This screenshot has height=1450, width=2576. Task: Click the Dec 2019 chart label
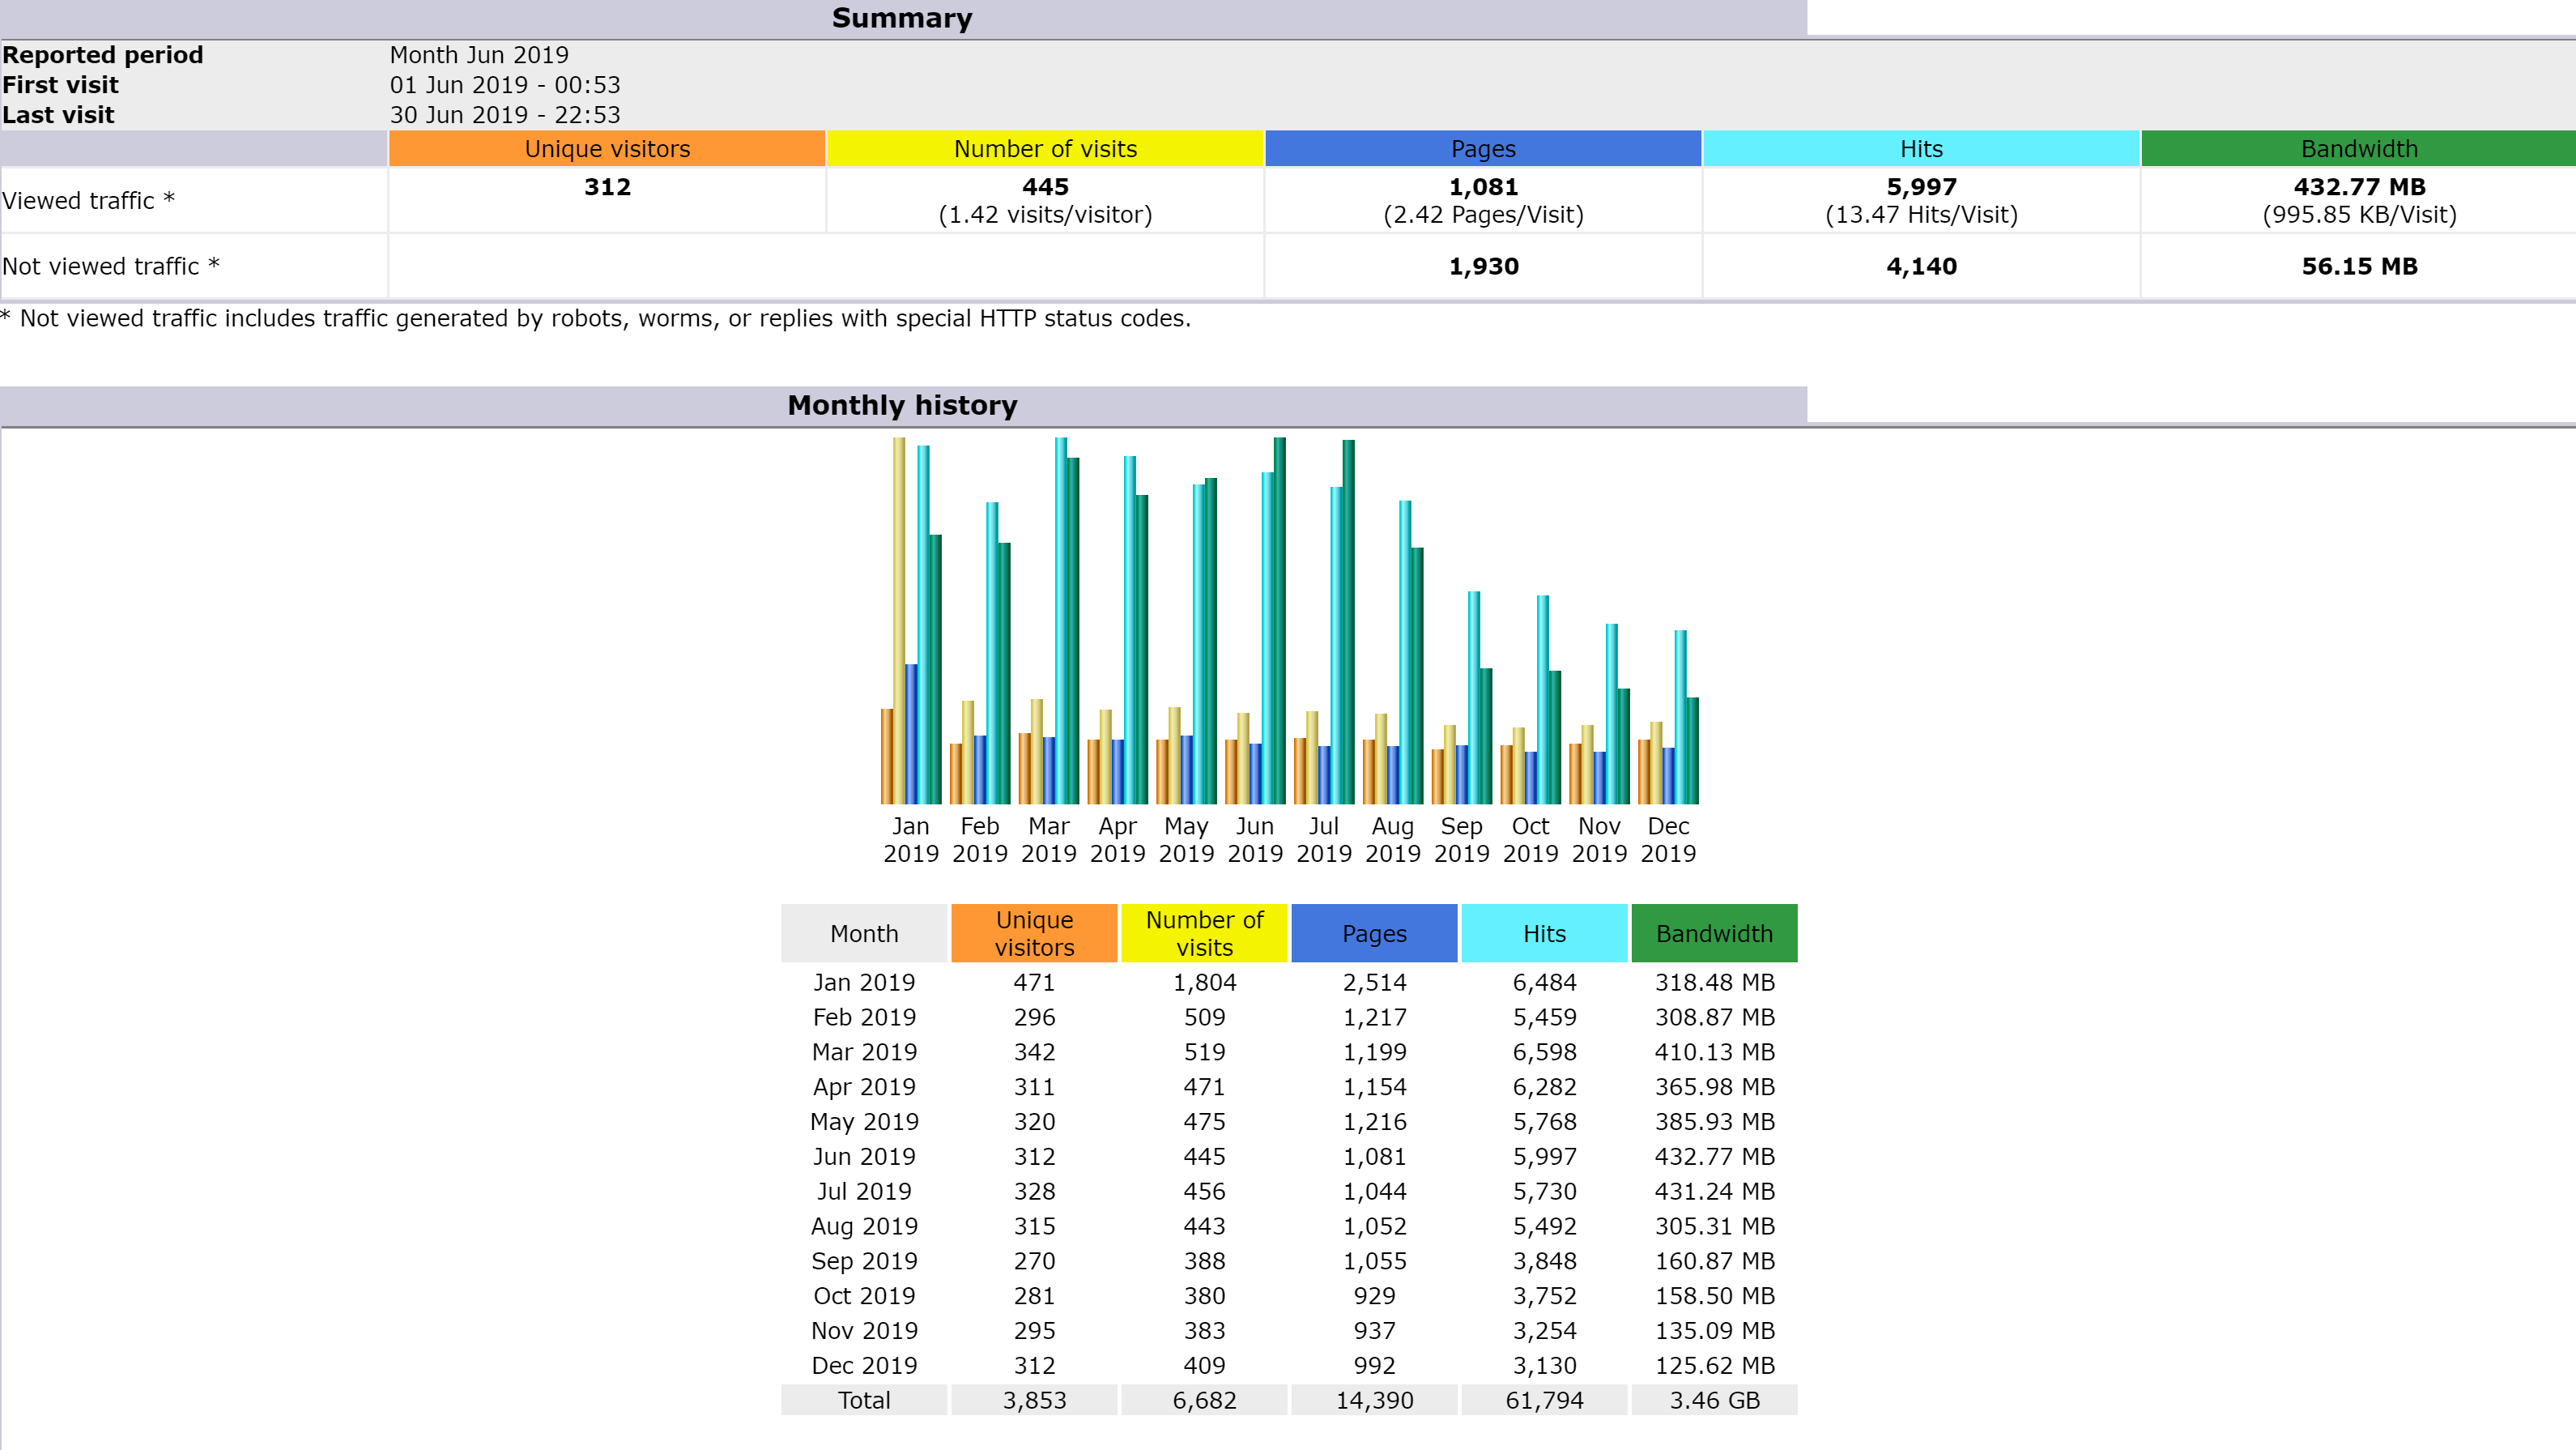[x=1668, y=839]
